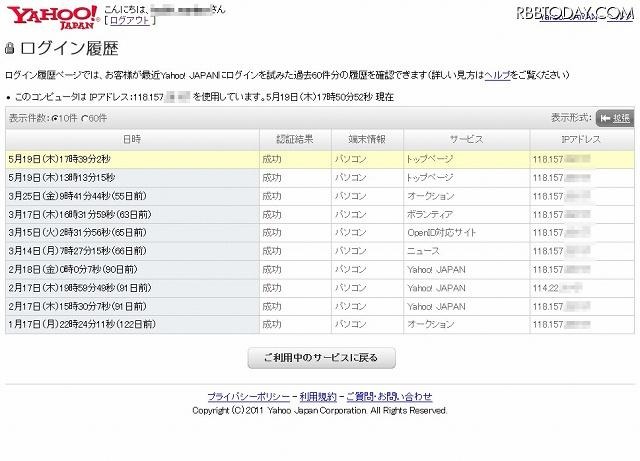Select the 2月18日(金)0時0分7秒 entry
The image size is (640, 461).
pyautogui.click(x=320, y=269)
